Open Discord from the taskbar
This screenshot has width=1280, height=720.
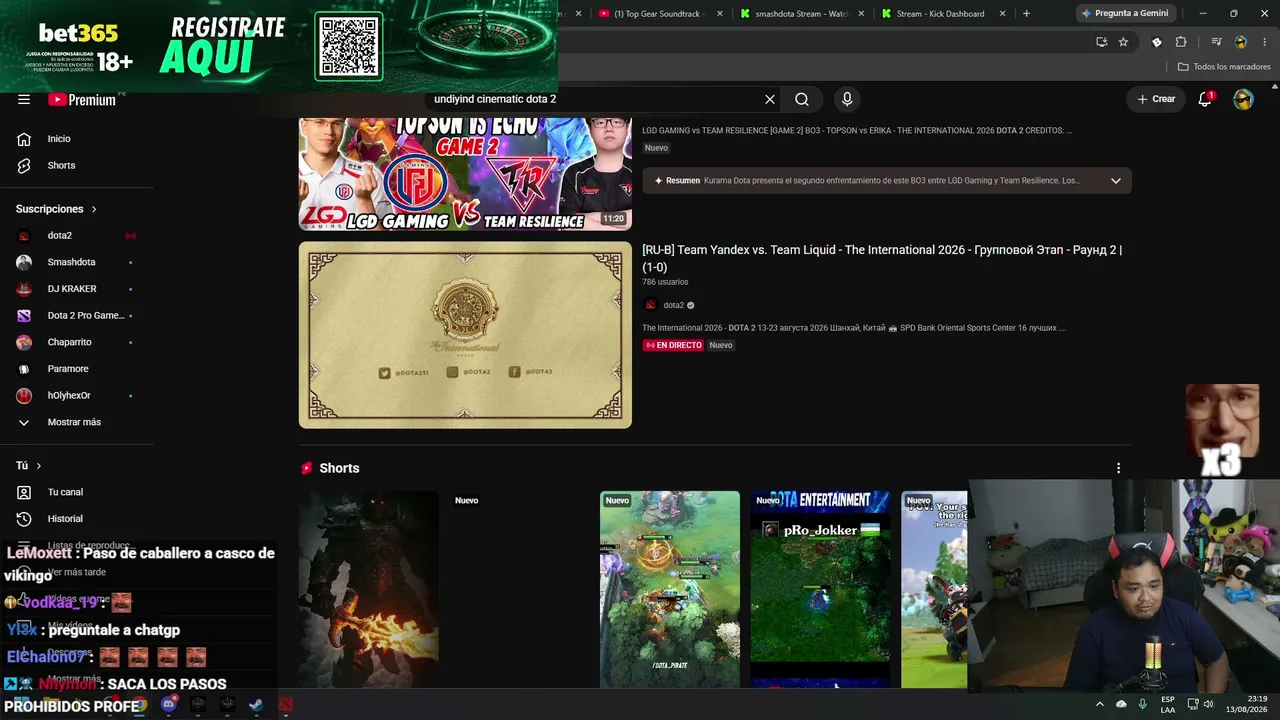click(x=169, y=705)
